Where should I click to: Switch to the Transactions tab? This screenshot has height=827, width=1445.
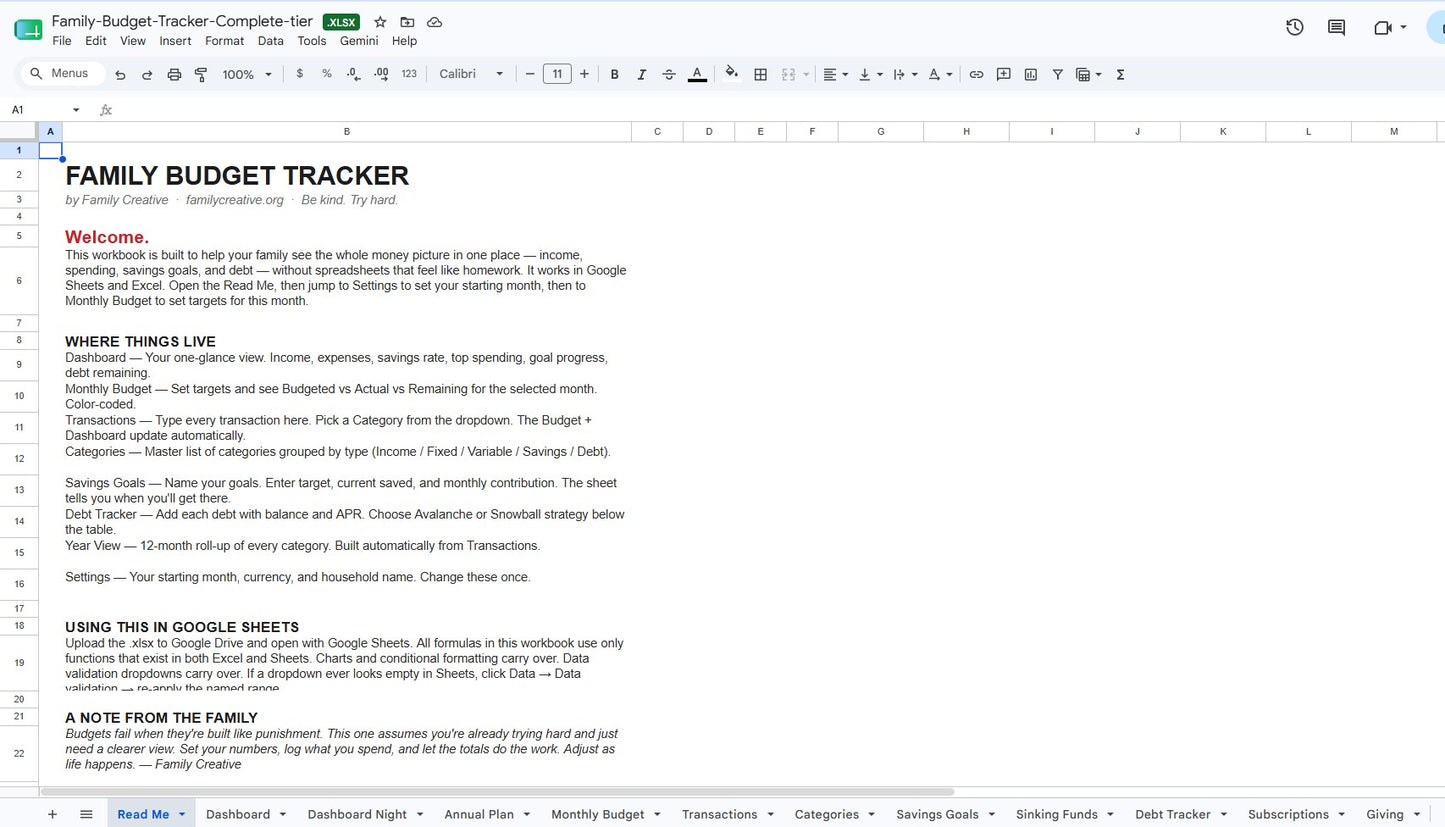(x=720, y=814)
